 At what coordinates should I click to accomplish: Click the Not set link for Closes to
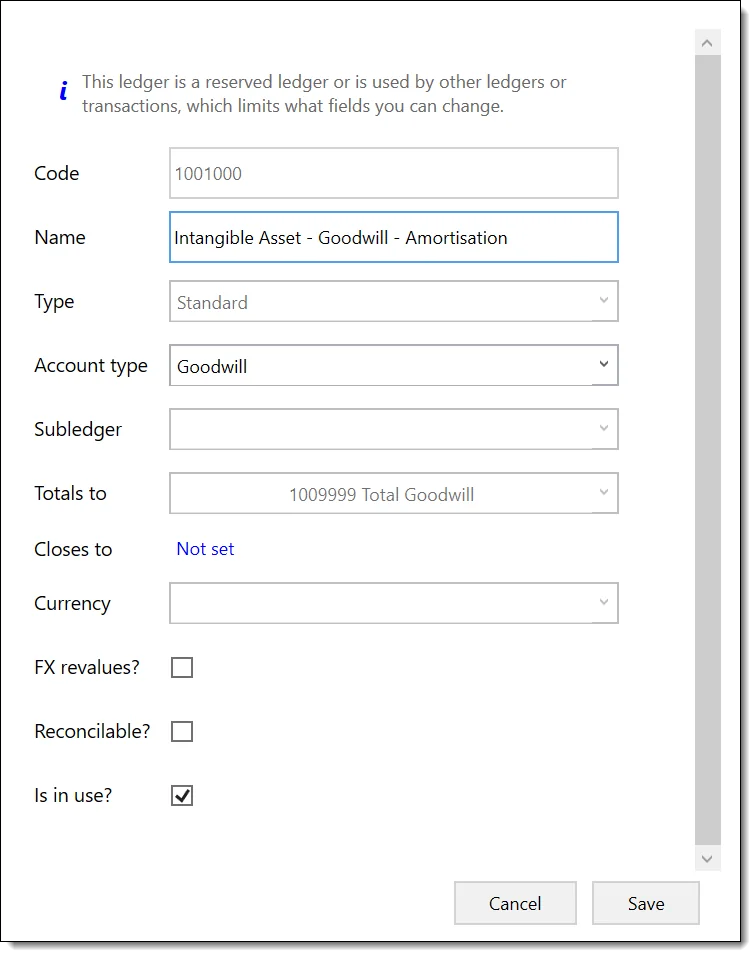(x=205, y=549)
